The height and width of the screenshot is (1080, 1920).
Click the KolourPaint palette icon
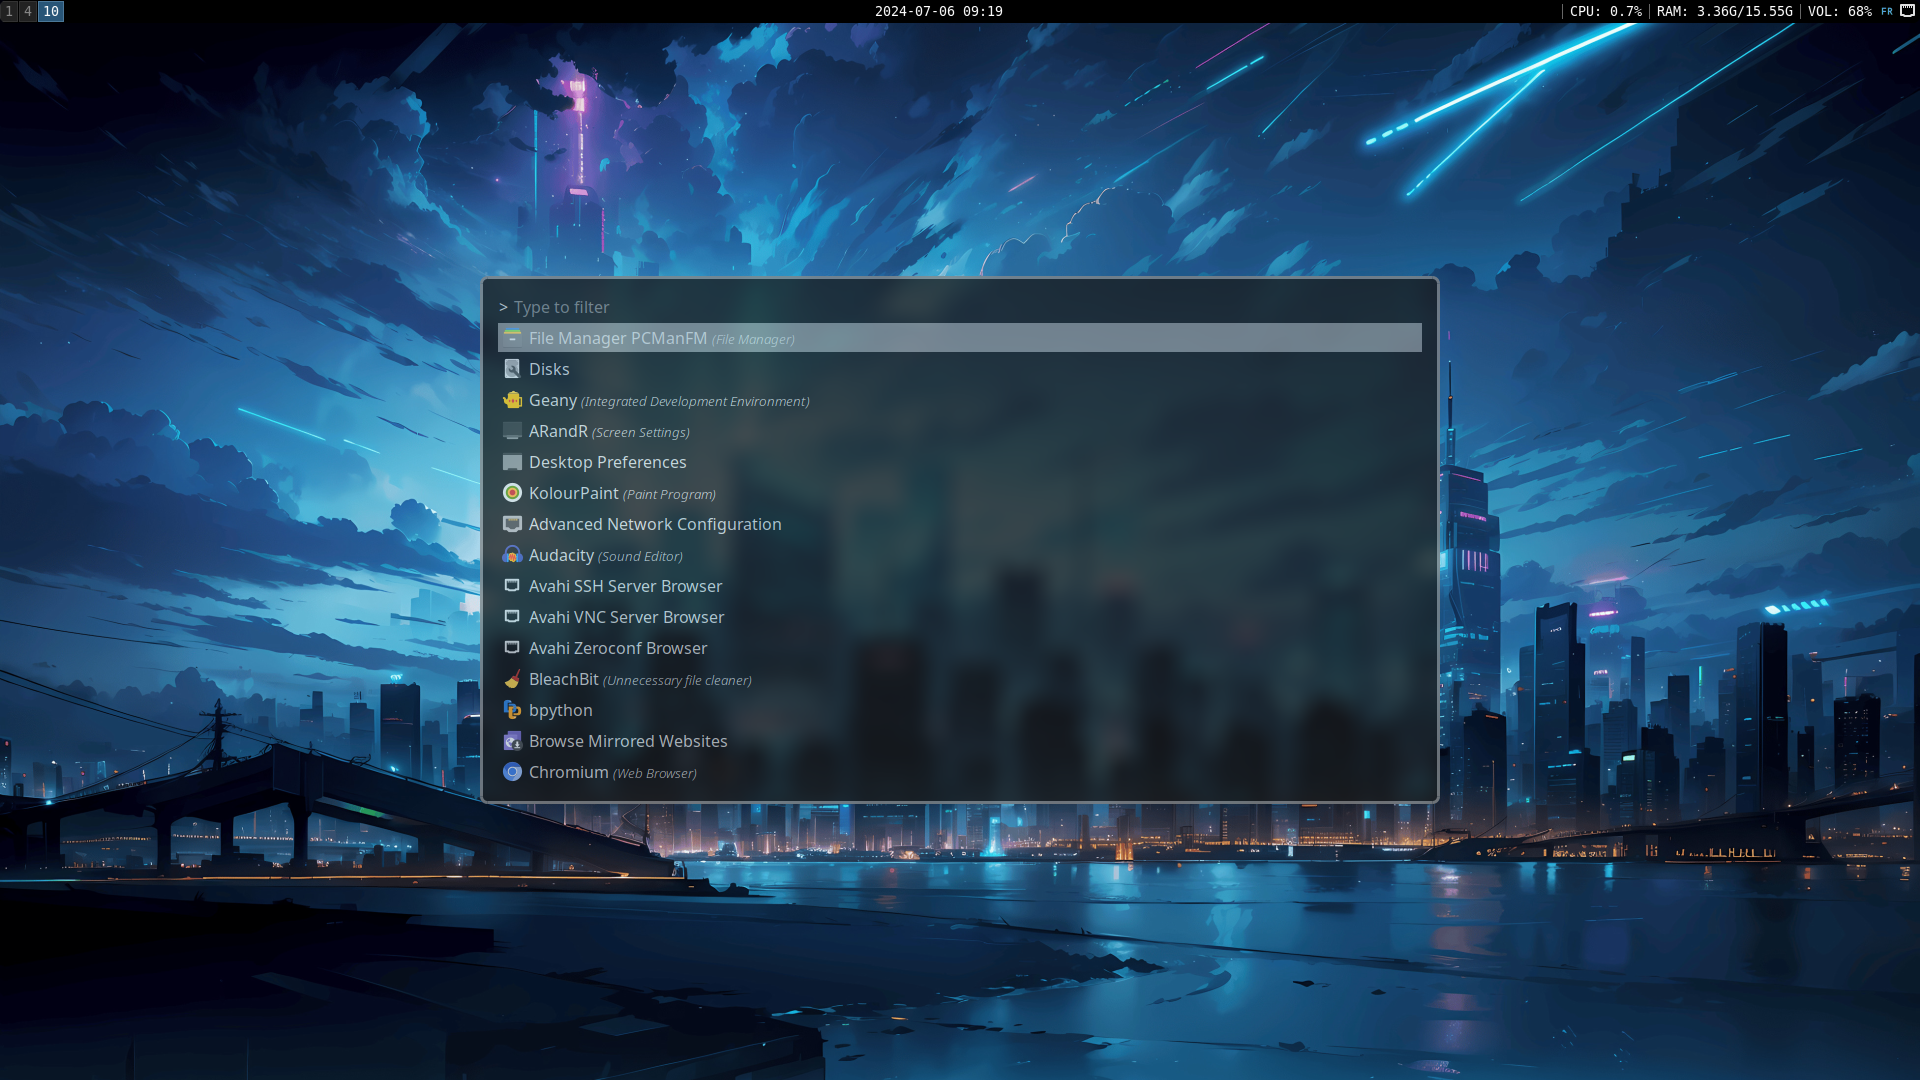click(x=512, y=493)
